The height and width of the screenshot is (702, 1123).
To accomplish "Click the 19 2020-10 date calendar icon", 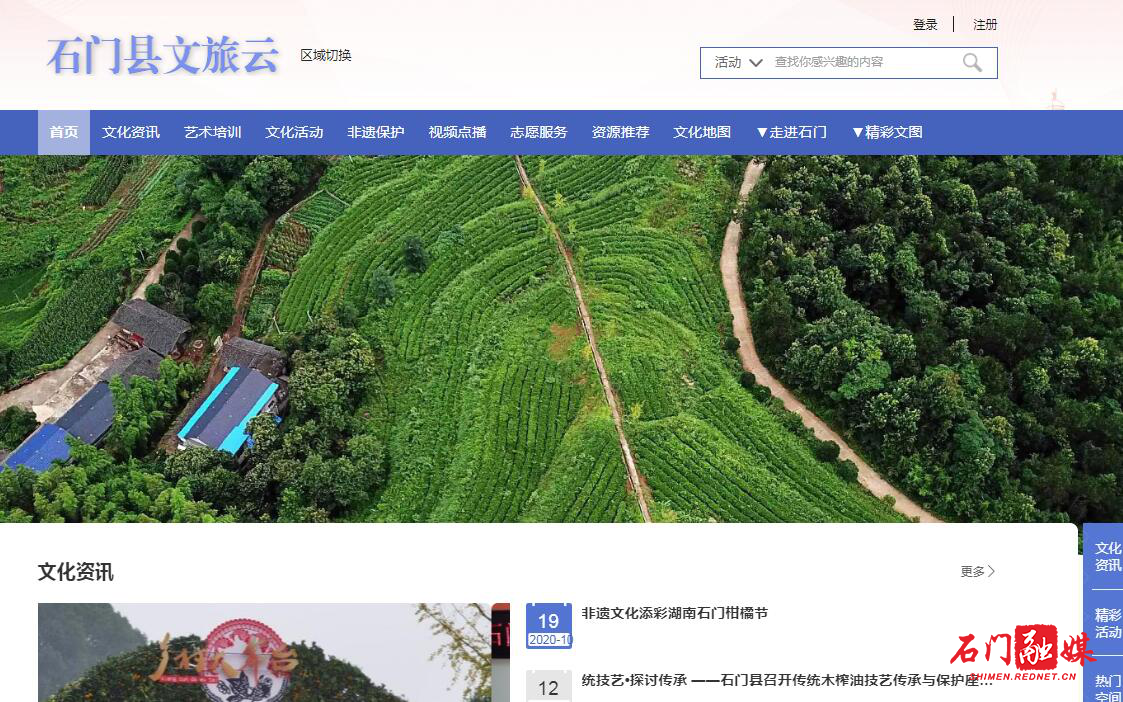I will point(549,625).
